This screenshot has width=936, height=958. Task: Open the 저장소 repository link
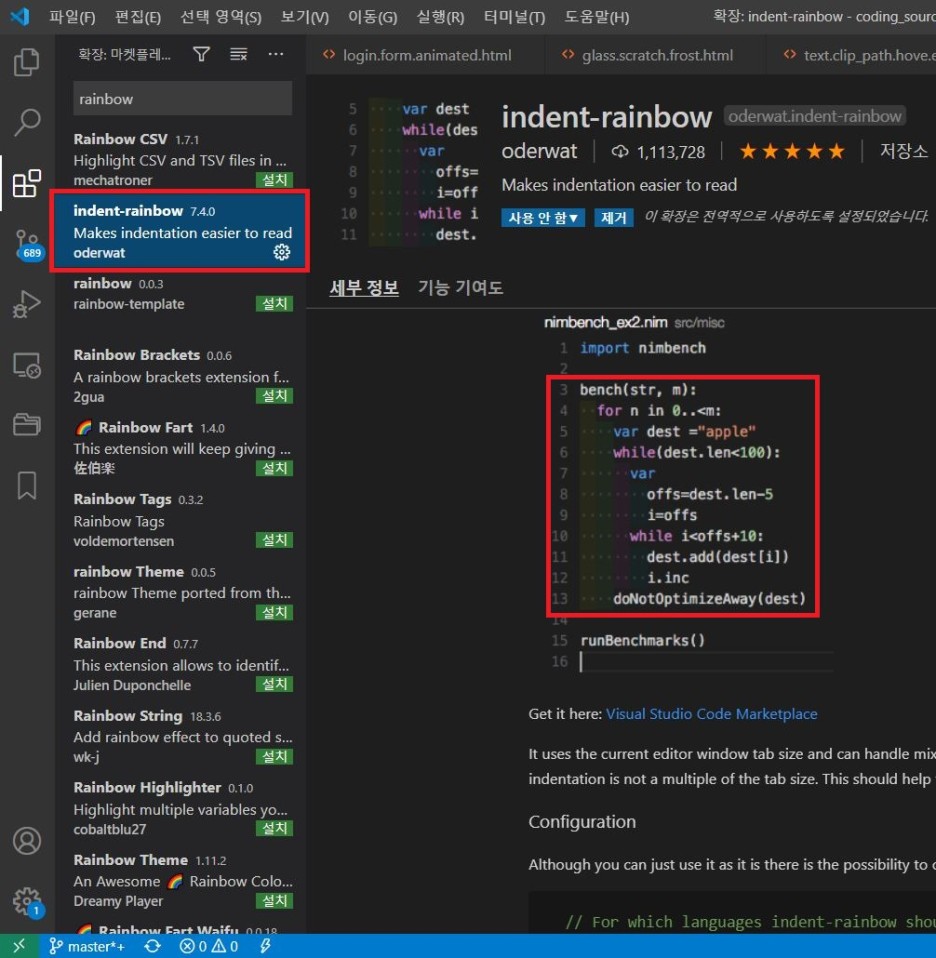[903, 151]
